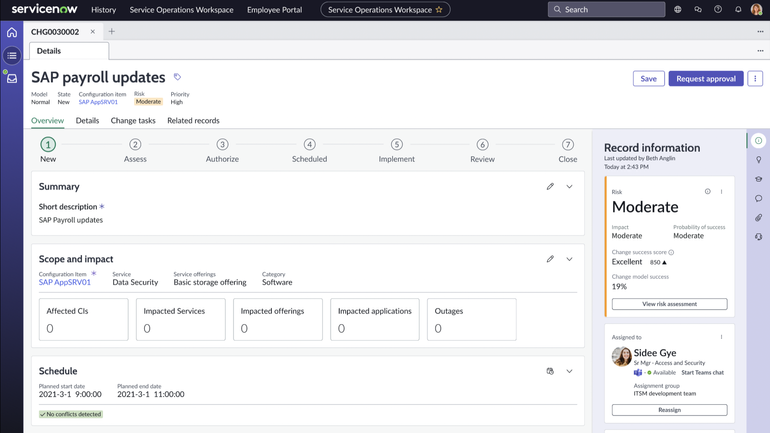Click the Impacted offerings card
This screenshot has height=433, width=770.
[x=278, y=320]
